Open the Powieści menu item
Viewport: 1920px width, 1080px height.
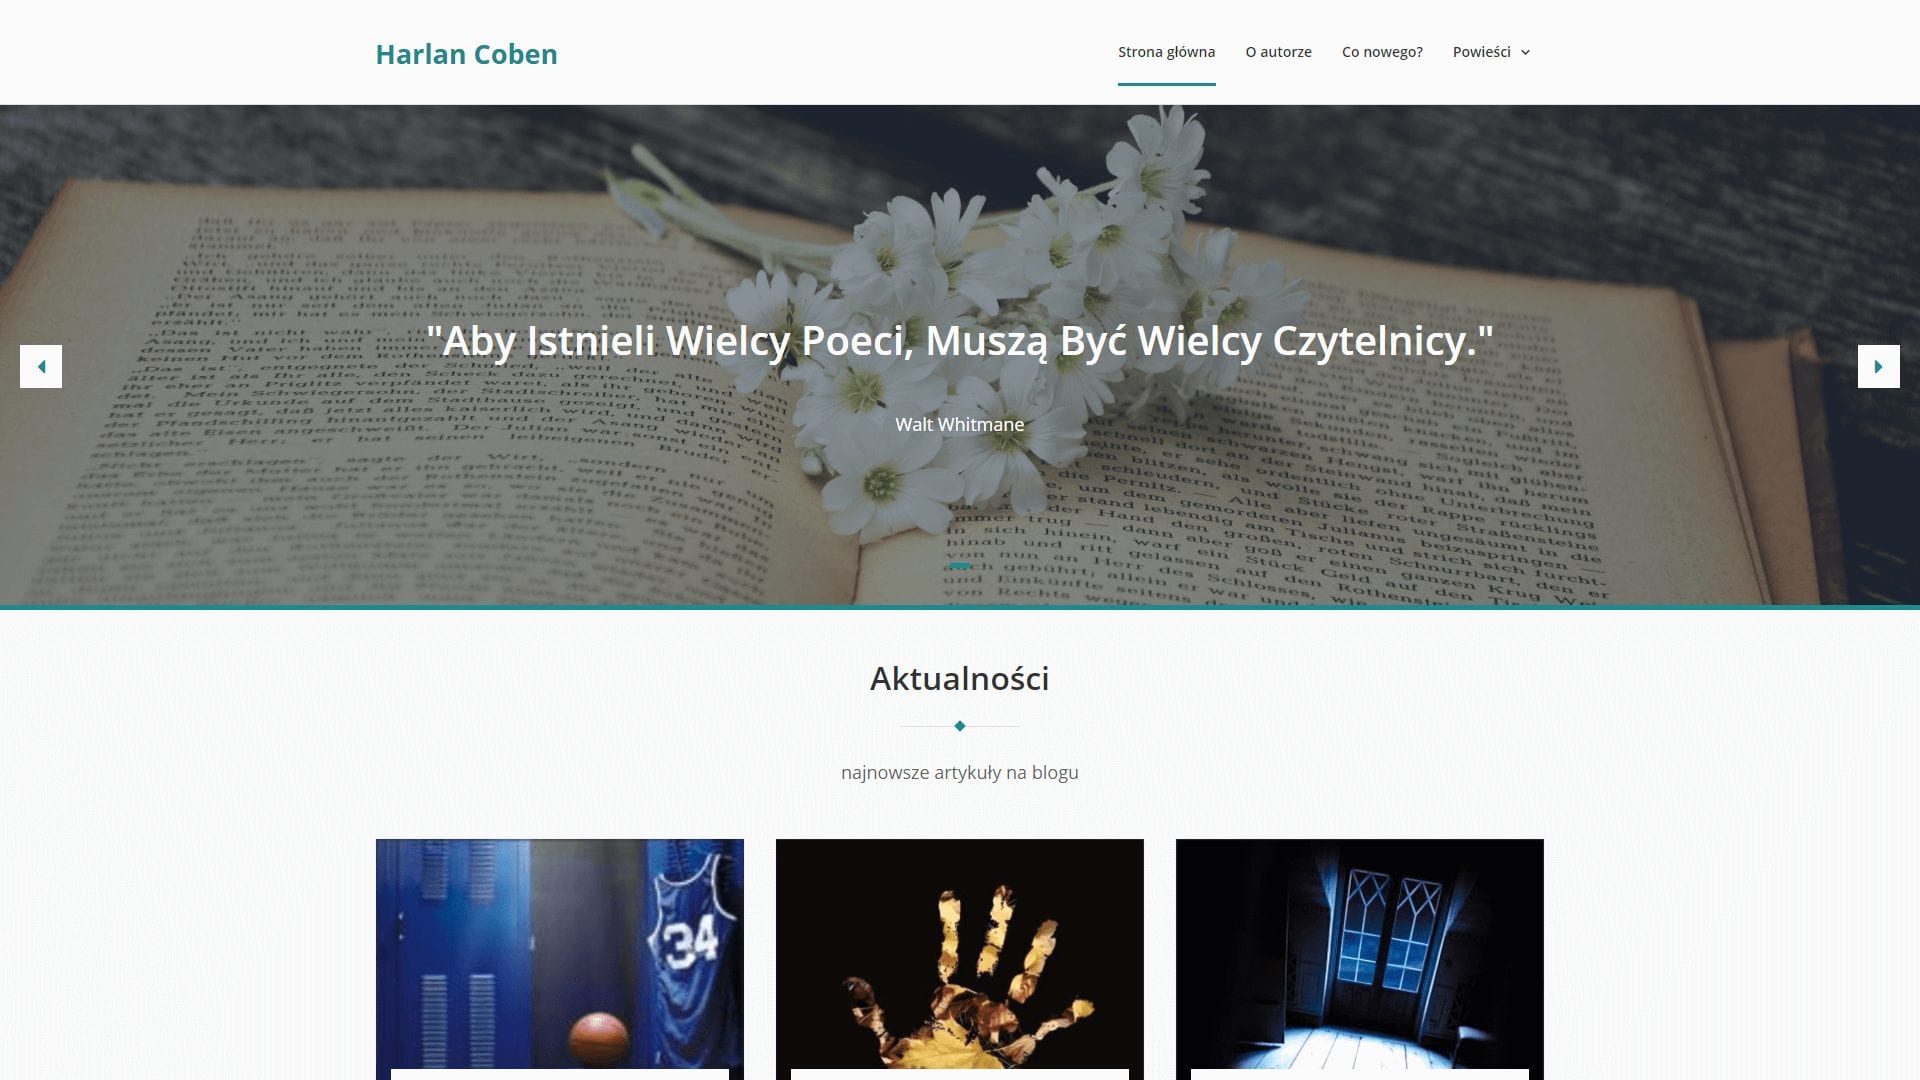[1481, 52]
